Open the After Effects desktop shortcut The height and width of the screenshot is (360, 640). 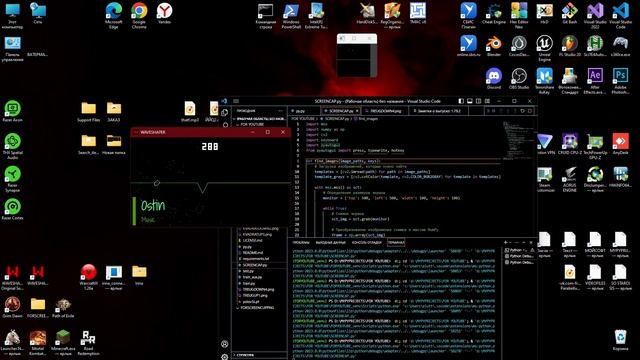click(x=595, y=81)
